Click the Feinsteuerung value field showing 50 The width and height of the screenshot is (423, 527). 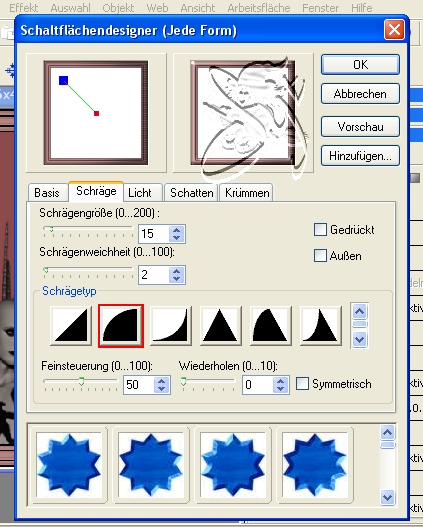[139, 385]
